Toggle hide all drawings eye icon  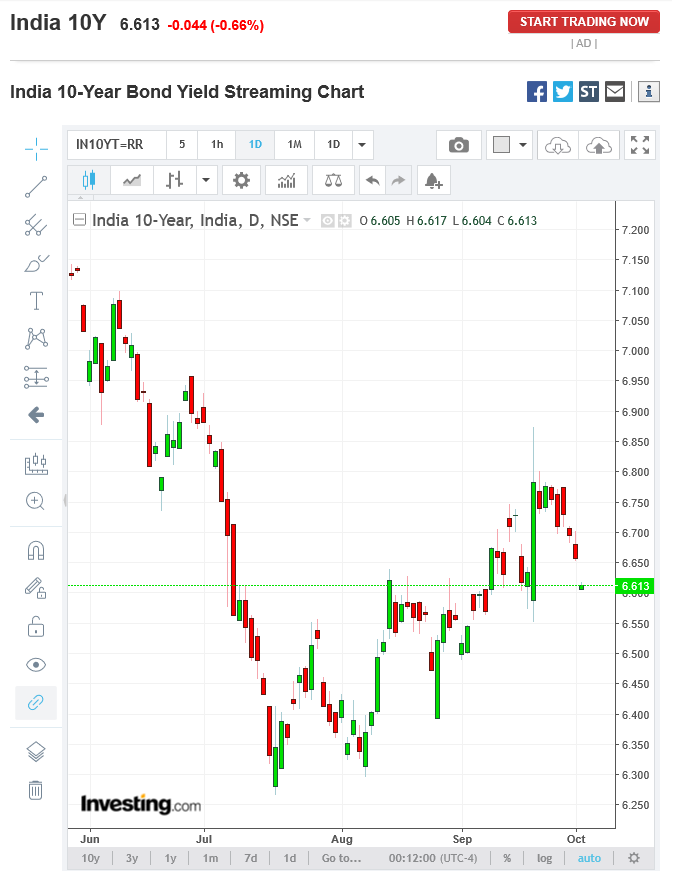(x=36, y=664)
